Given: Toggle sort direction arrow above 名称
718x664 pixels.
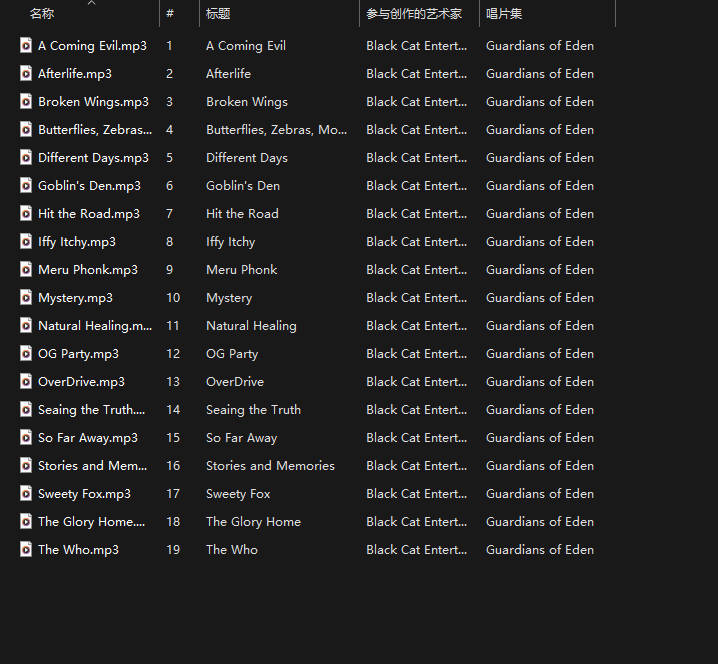Looking at the screenshot, I should coord(91,3).
